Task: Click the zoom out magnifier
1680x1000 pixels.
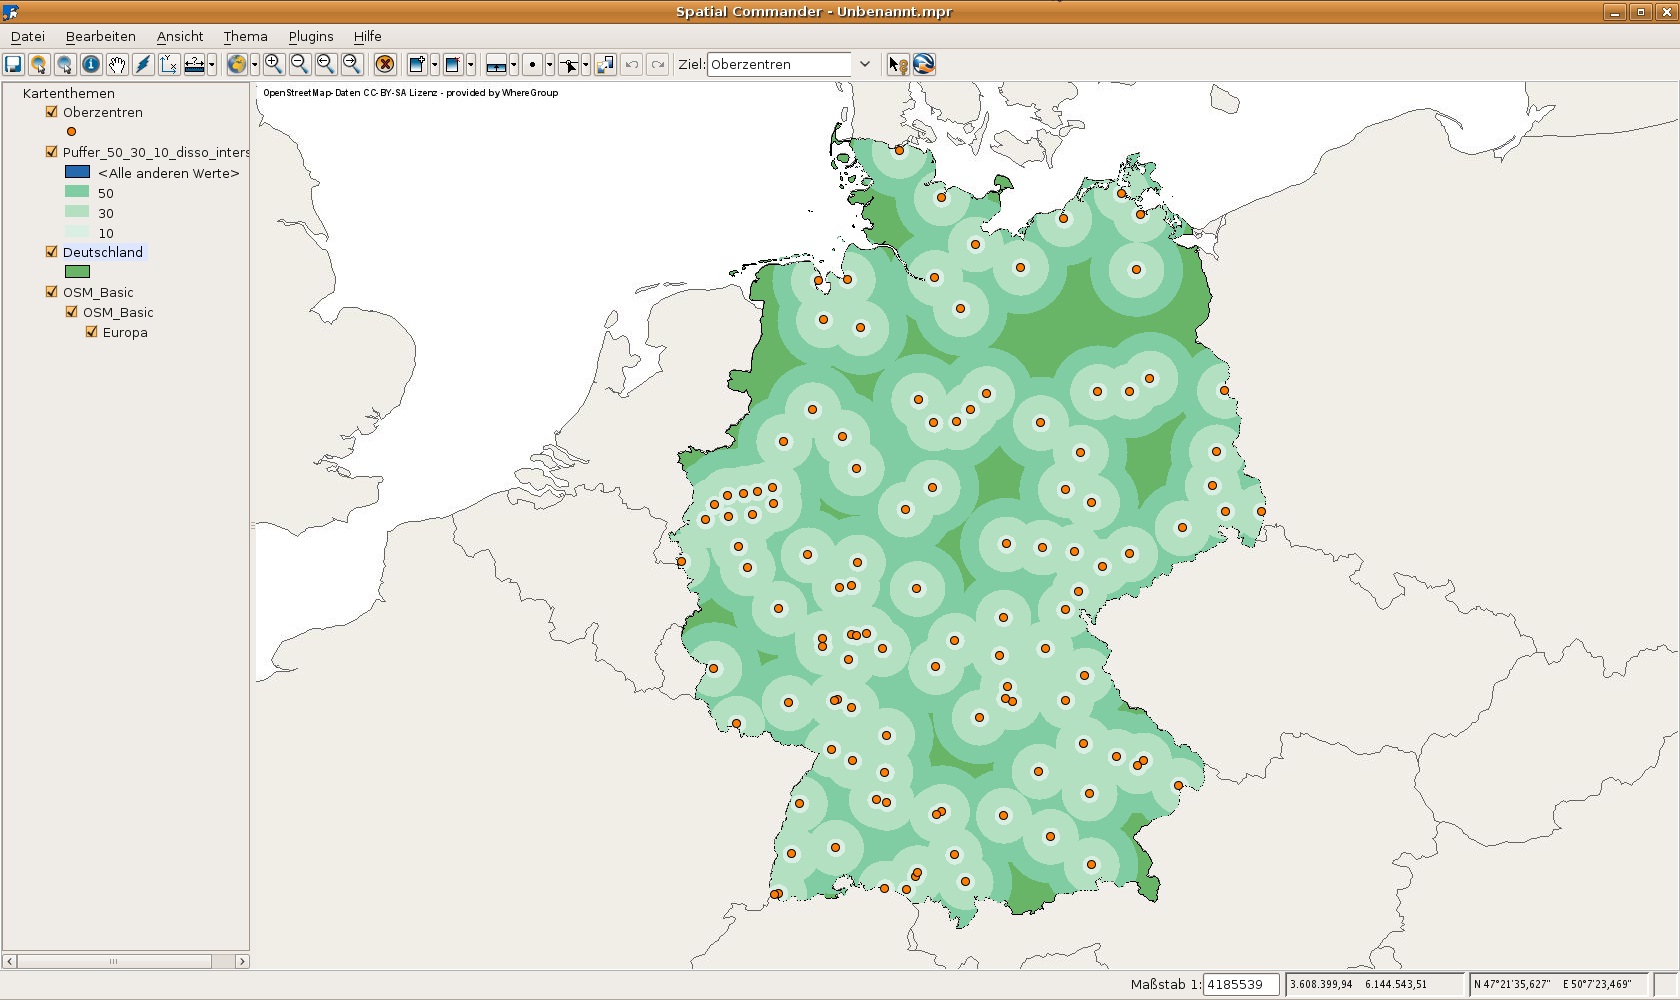Action: 299,65
